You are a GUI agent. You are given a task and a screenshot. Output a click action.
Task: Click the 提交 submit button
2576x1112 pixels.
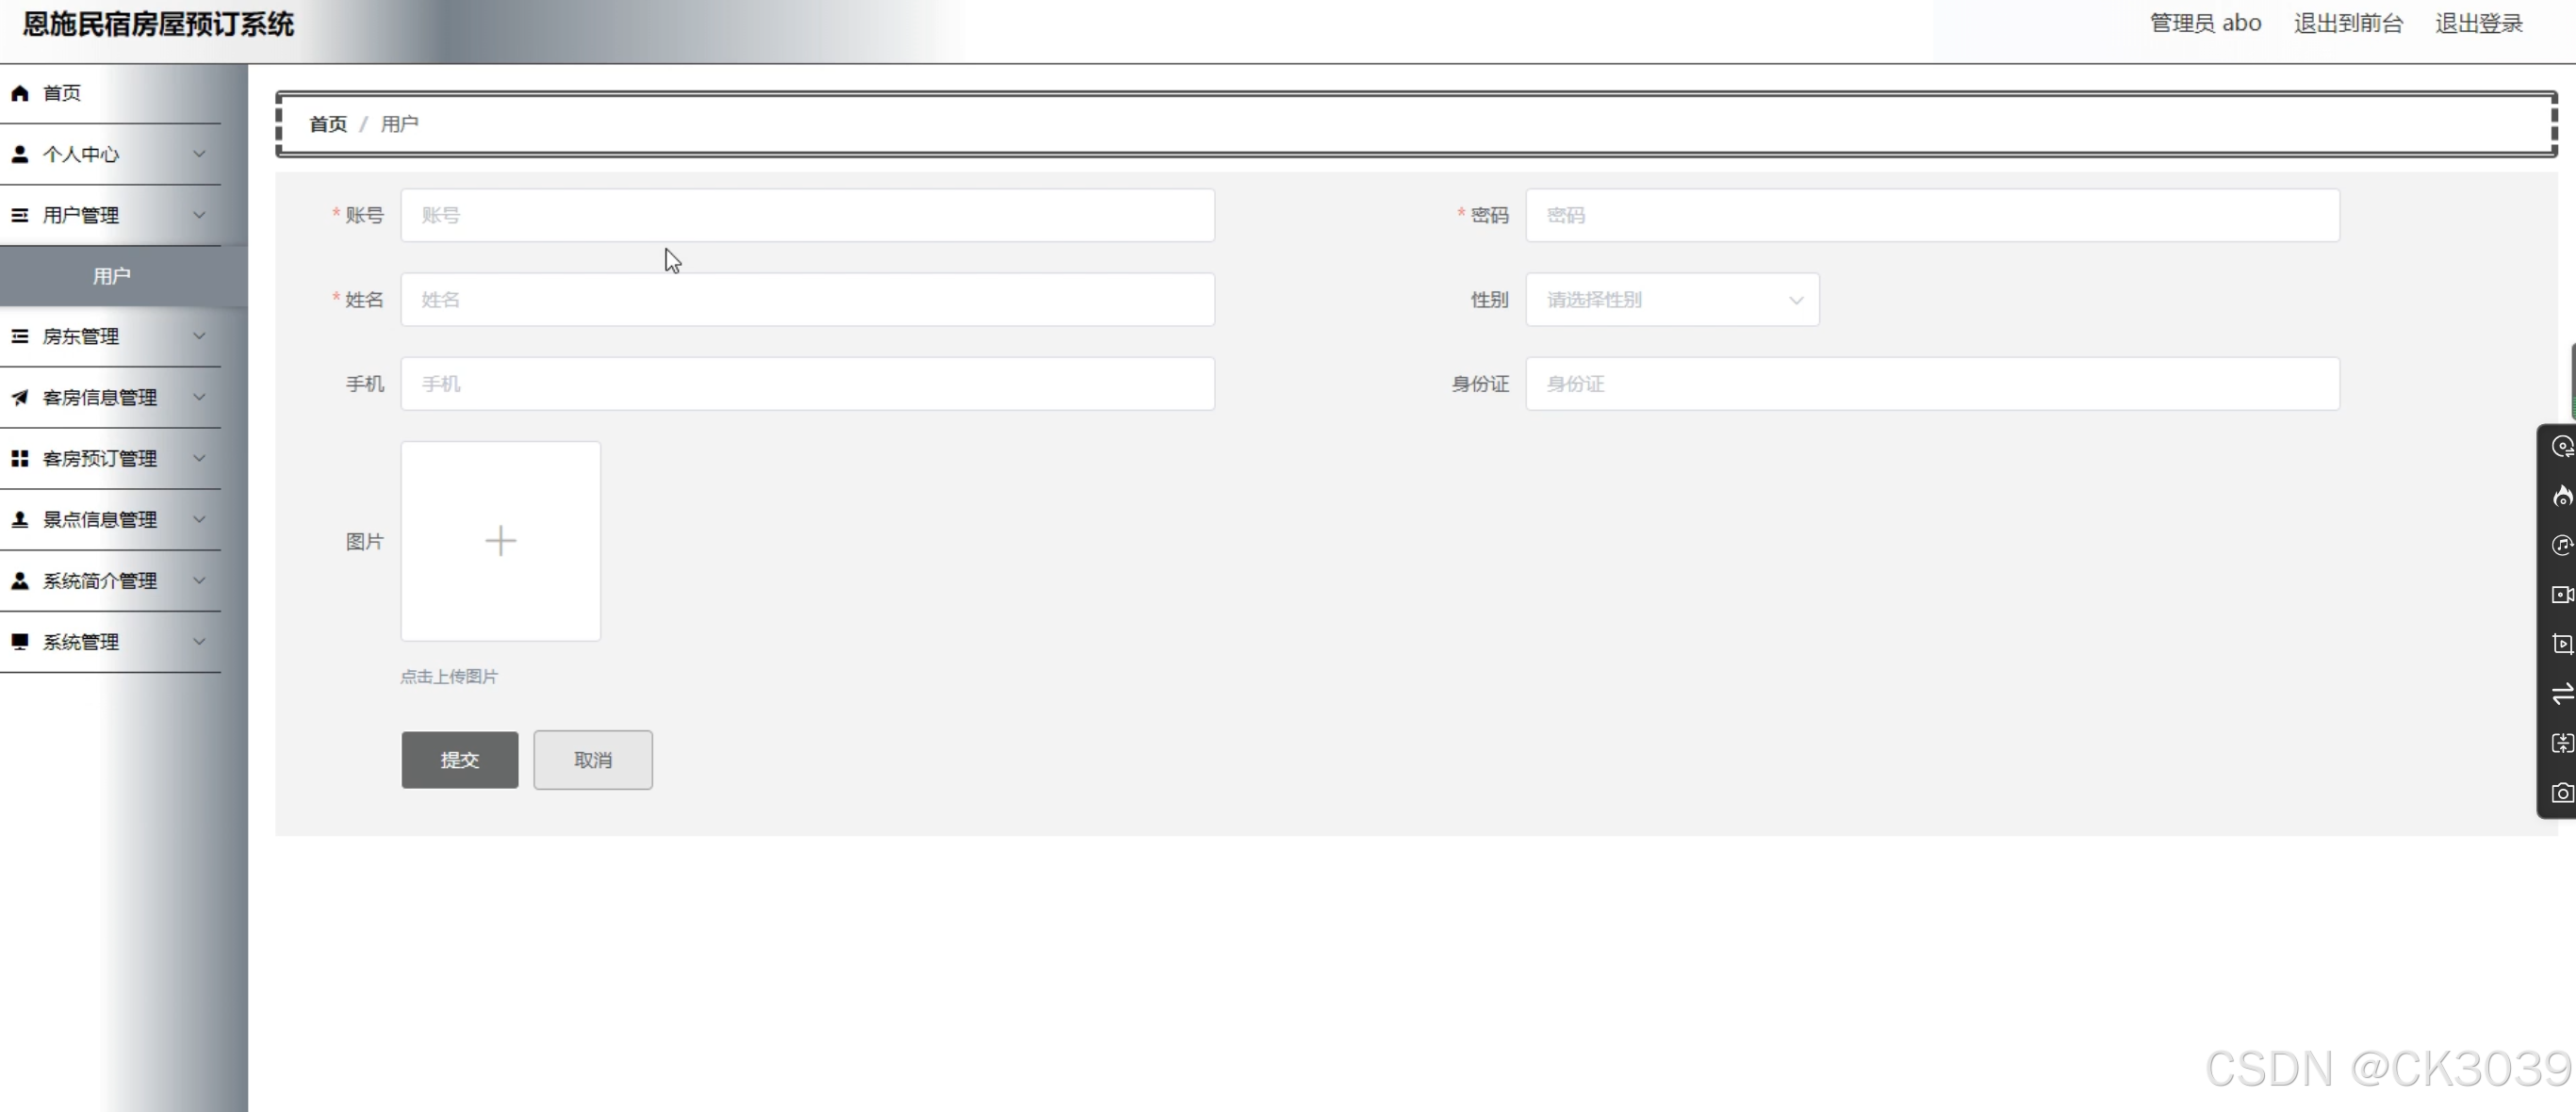tap(460, 760)
